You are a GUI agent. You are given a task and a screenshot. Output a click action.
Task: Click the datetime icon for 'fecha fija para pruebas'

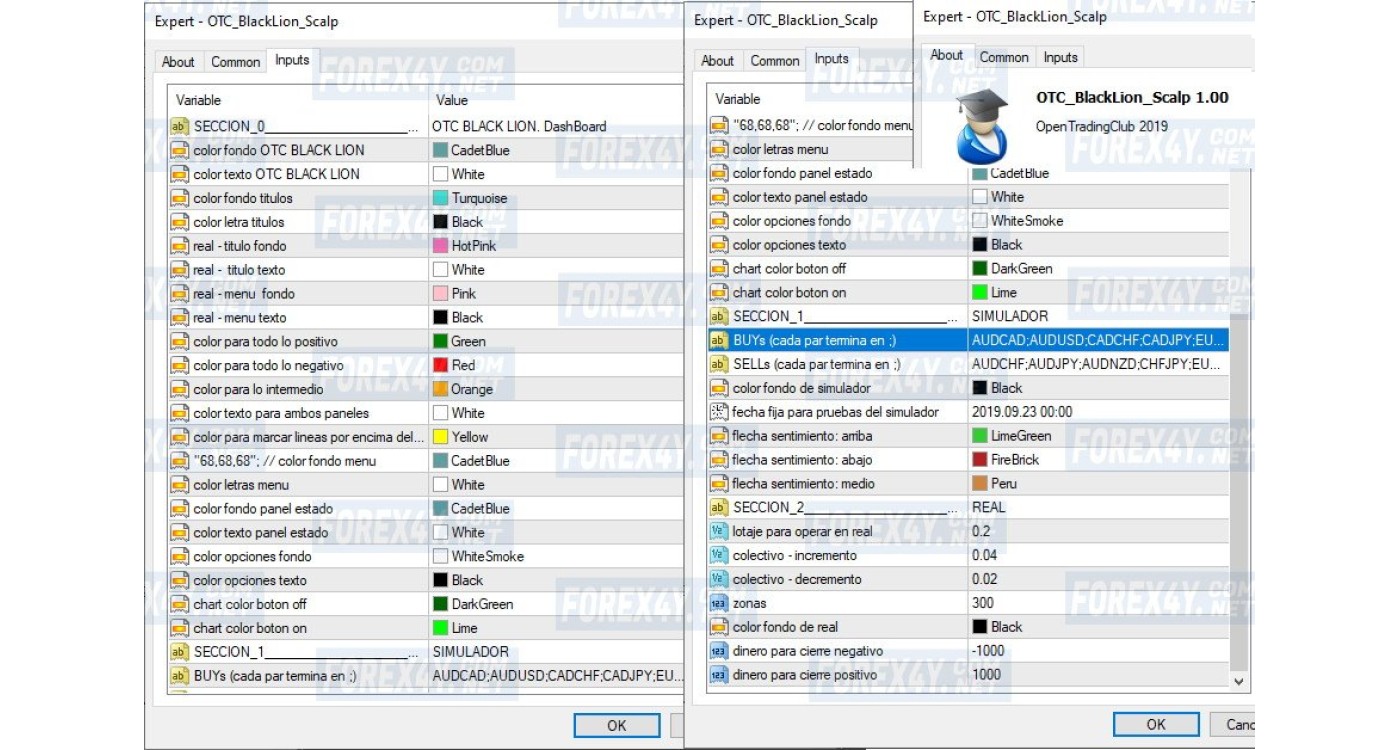tap(719, 412)
